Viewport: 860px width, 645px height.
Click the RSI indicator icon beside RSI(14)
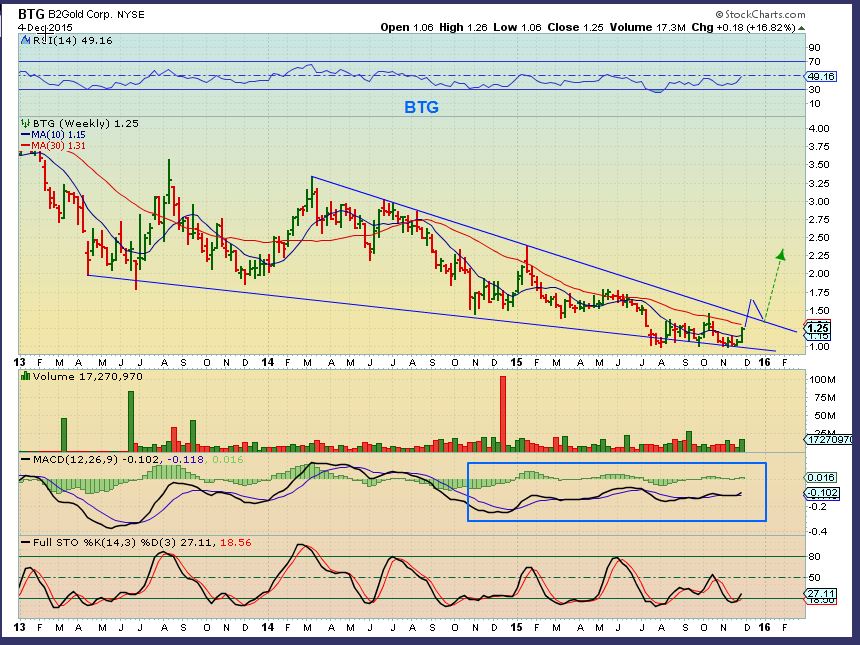pos(25,40)
